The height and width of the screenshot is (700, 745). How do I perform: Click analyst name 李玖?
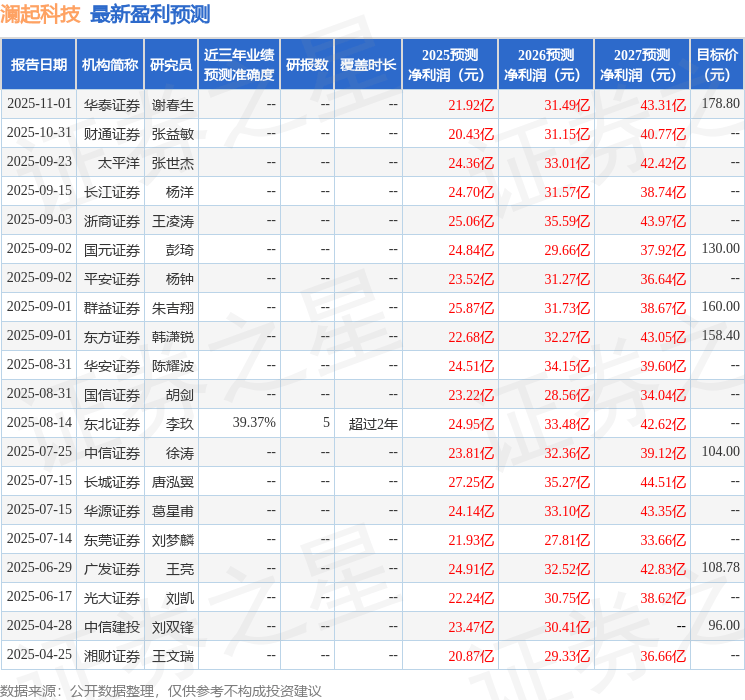pyautogui.click(x=180, y=424)
